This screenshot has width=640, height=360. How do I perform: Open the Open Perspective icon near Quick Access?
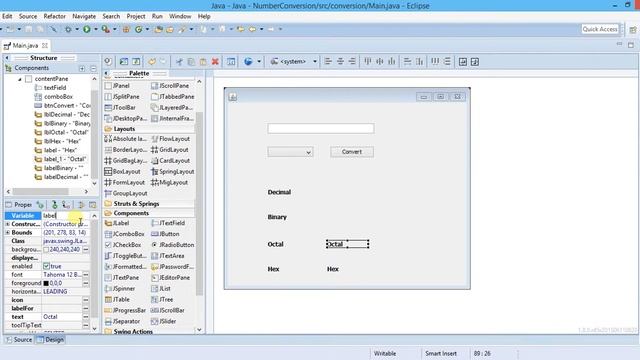click(x=633, y=29)
